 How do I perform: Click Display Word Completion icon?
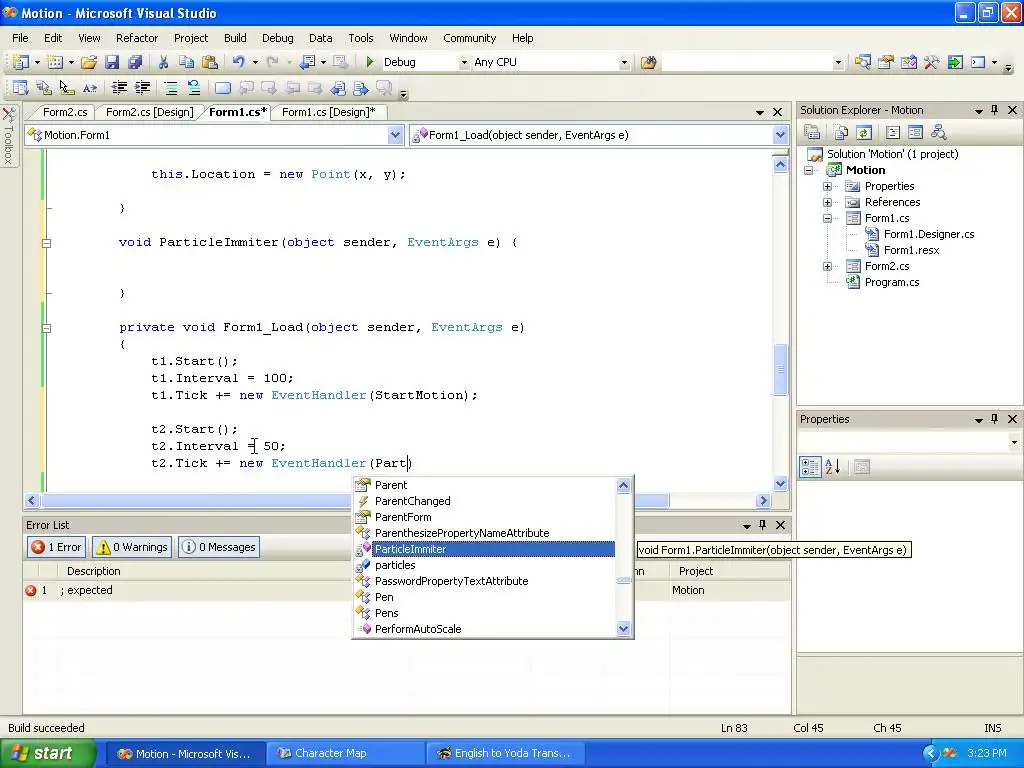coord(89,88)
